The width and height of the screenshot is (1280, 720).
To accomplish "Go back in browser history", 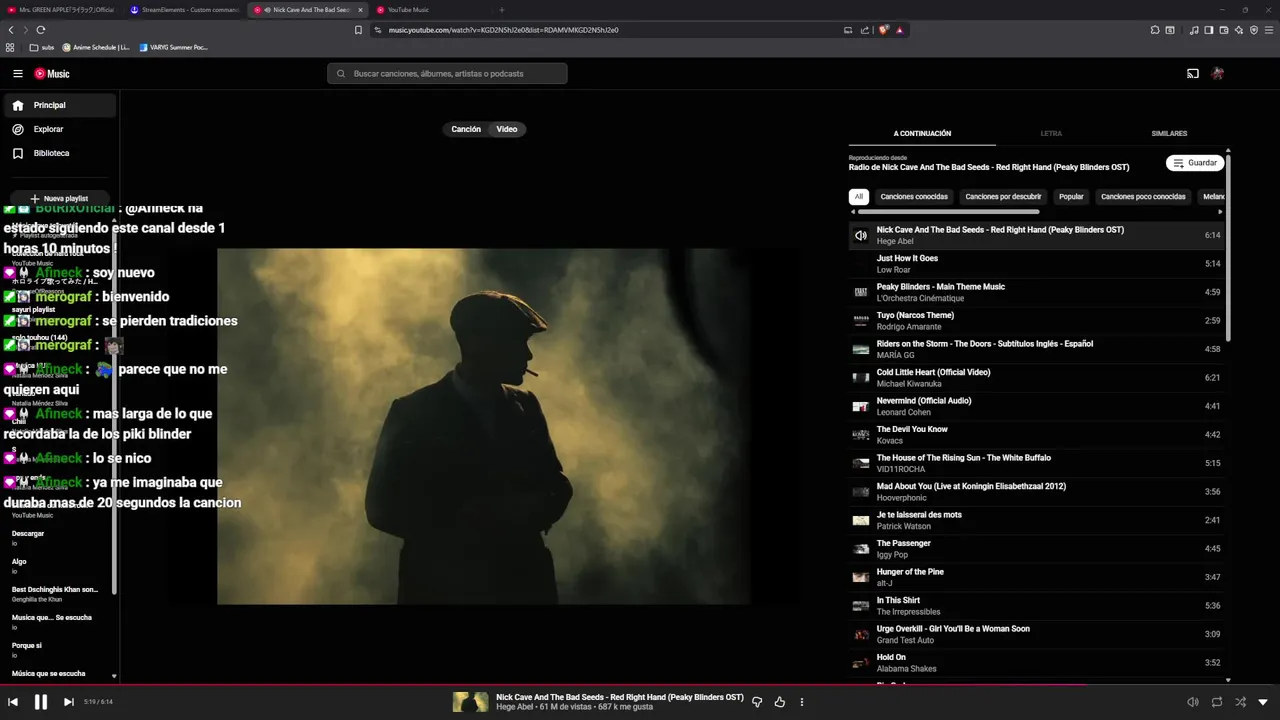I will [x=11, y=30].
